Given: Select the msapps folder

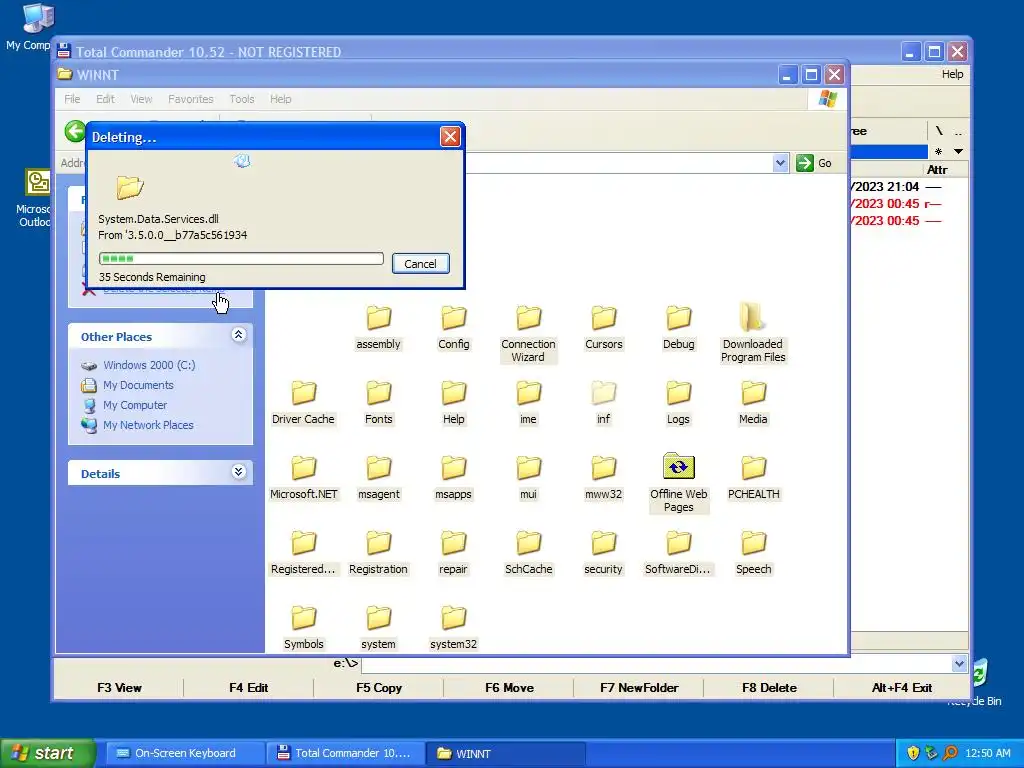Looking at the screenshot, I should [x=453, y=478].
